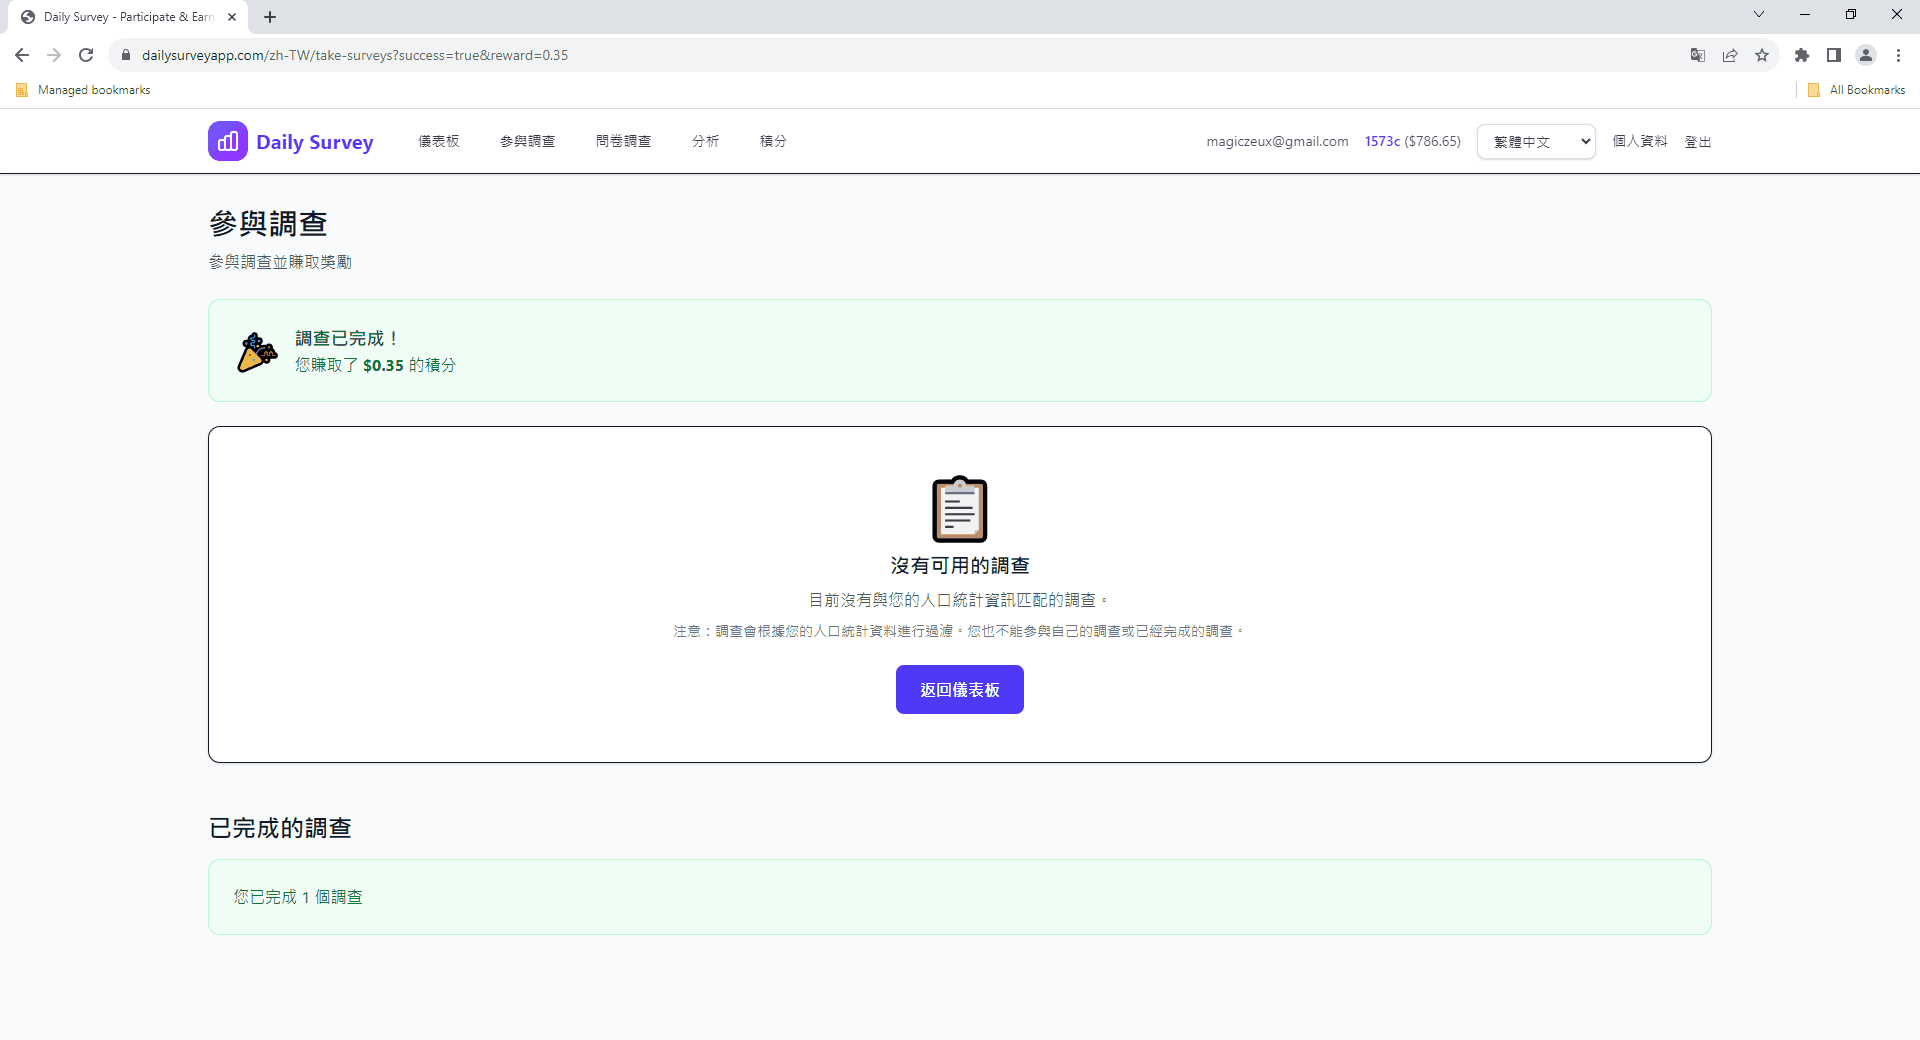Expand the 繁體中文 language dropdown
The width and height of the screenshot is (1920, 1040).
pyautogui.click(x=1536, y=142)
